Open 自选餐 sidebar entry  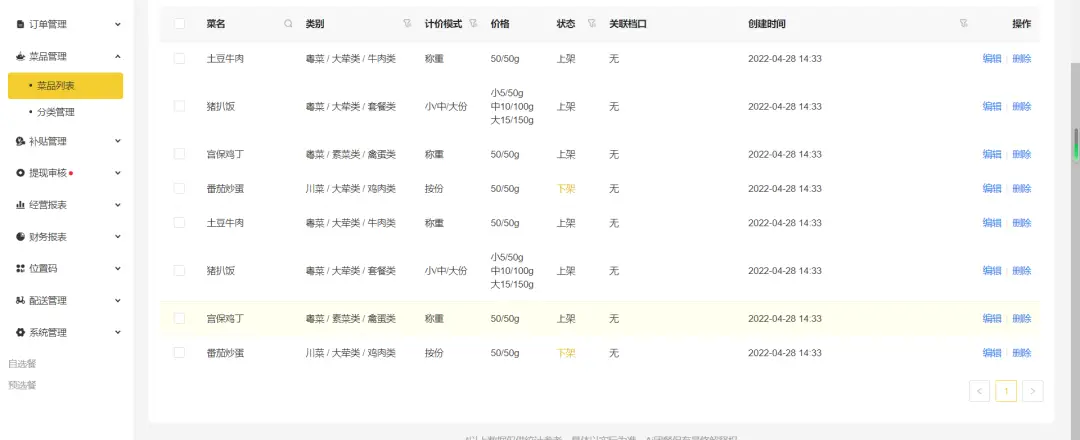pos(22,364)
